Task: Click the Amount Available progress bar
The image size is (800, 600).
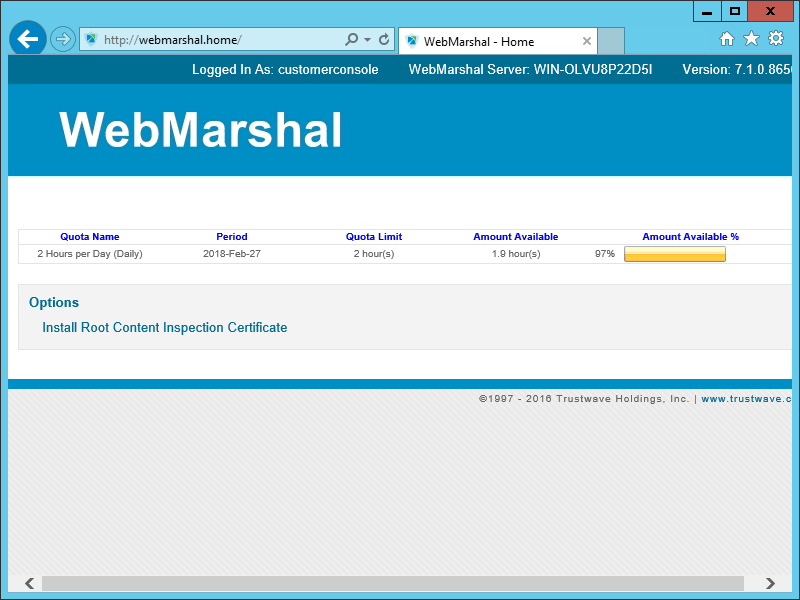Action: pos(674,254)
